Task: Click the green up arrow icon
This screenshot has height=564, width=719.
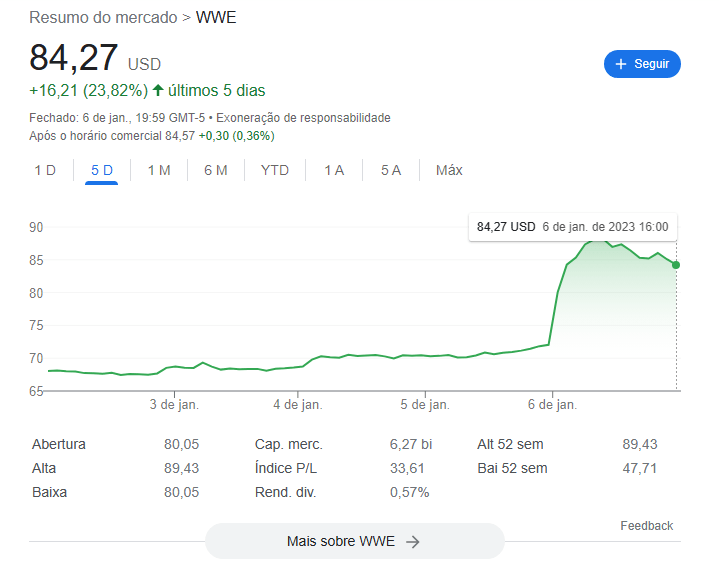Action: [x=158, y=90]
